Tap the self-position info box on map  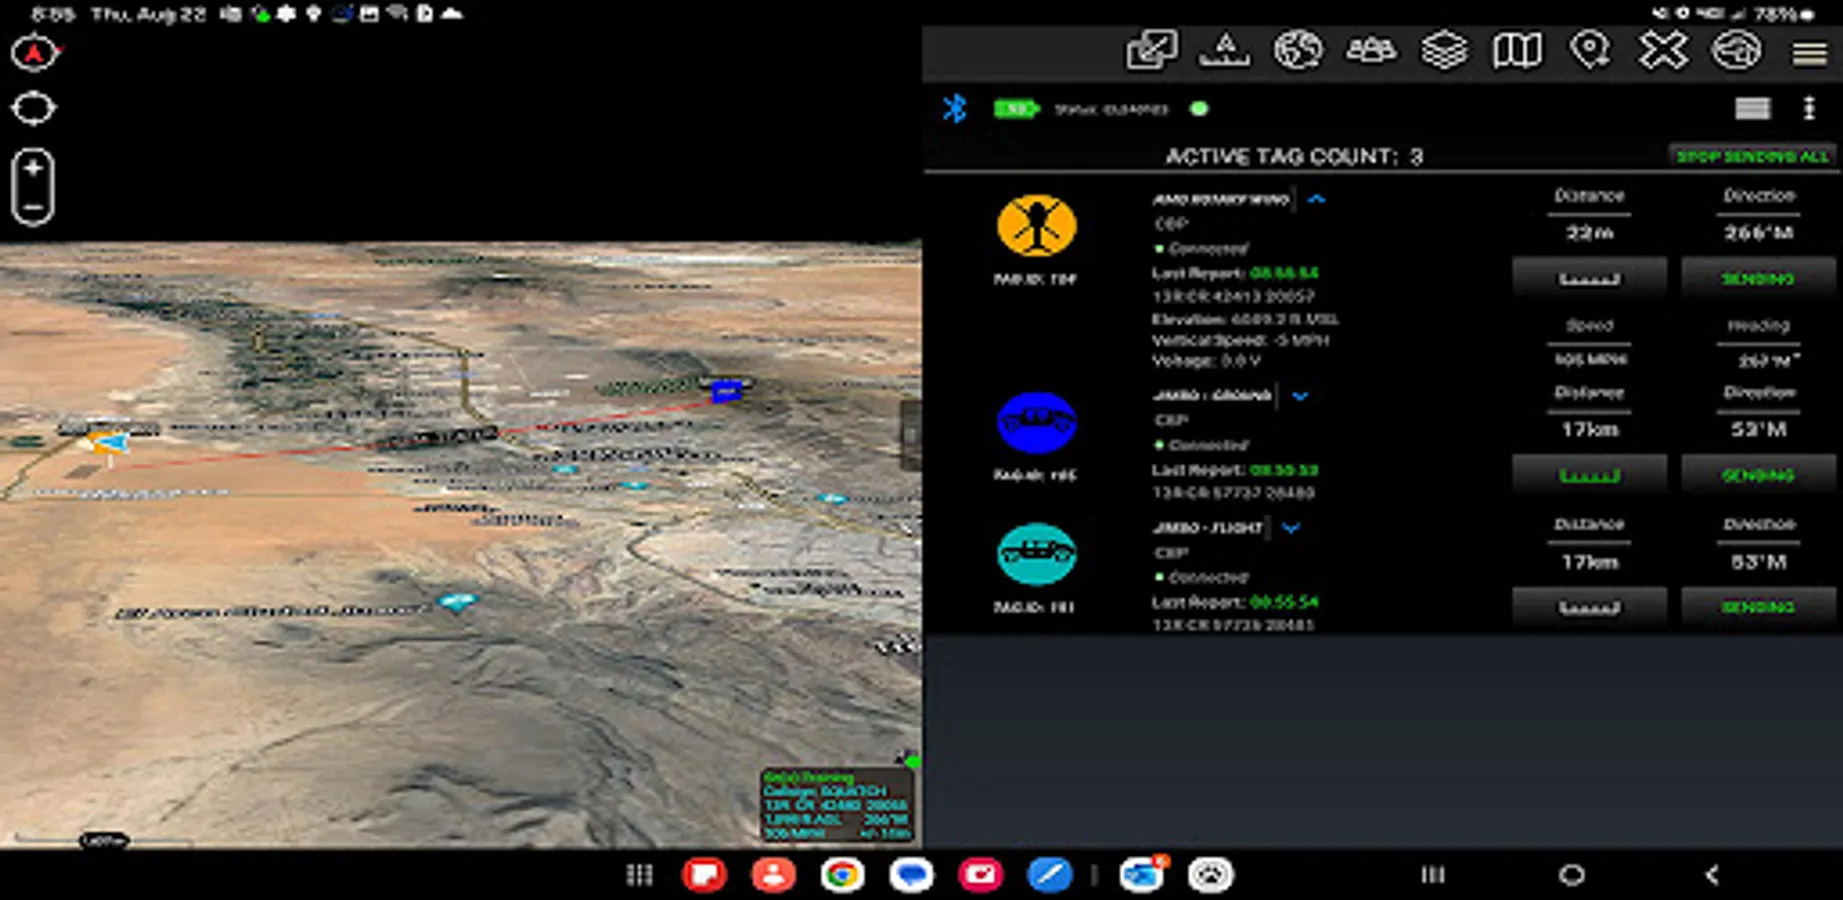(837, 804)
